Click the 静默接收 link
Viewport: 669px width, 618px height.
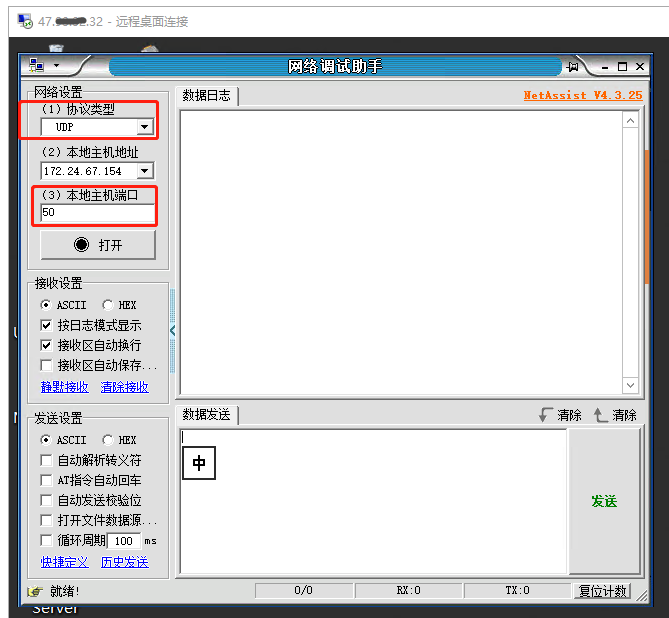click(x=64, y=387)
